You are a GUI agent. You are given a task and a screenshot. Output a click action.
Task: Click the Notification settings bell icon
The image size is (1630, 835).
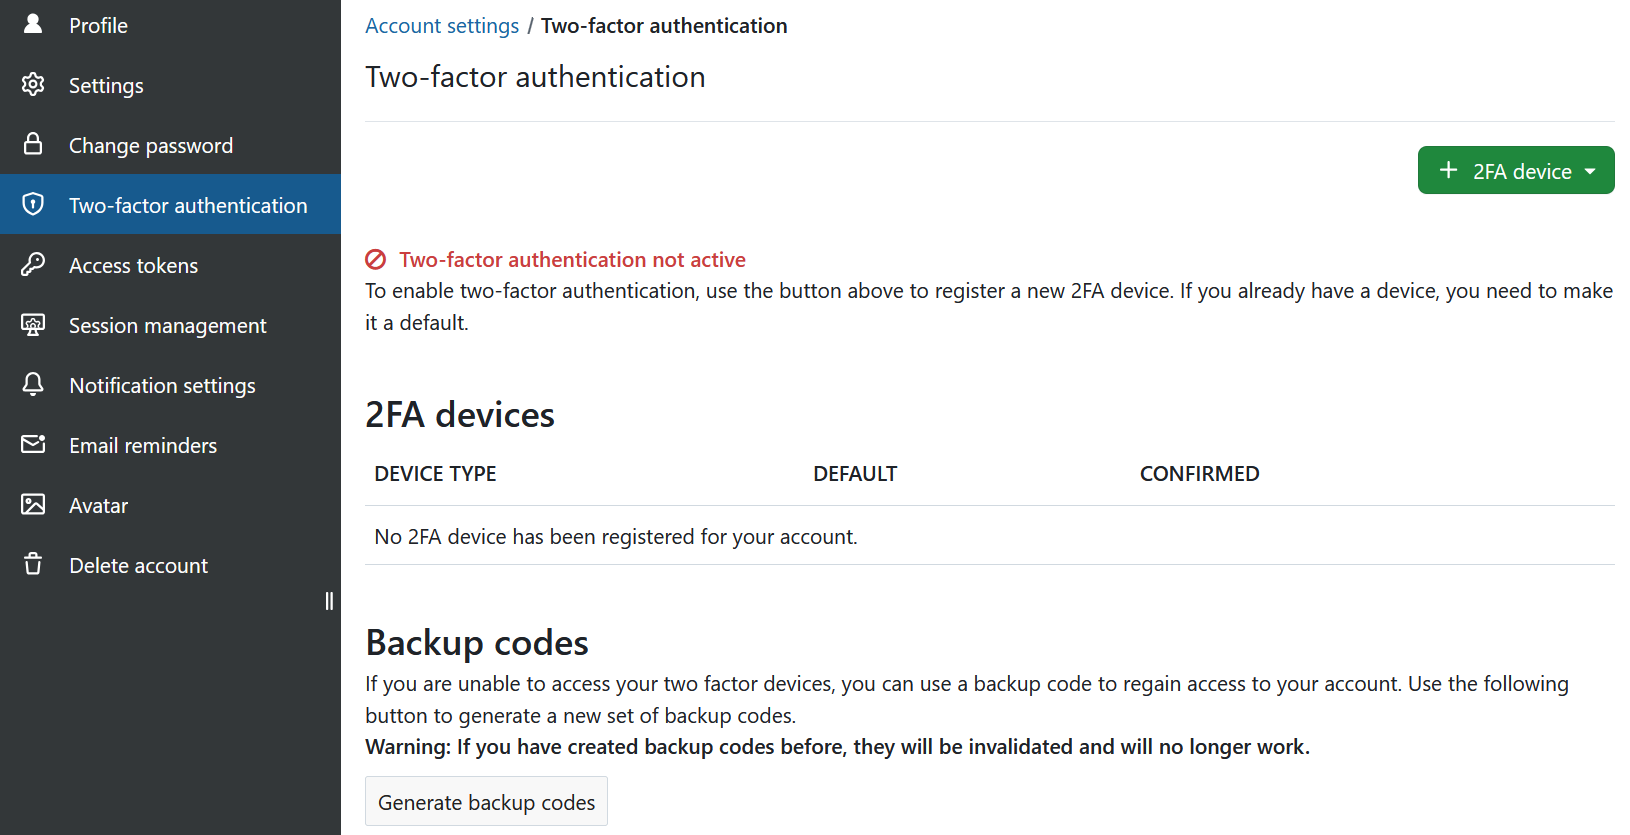(33, 384)
